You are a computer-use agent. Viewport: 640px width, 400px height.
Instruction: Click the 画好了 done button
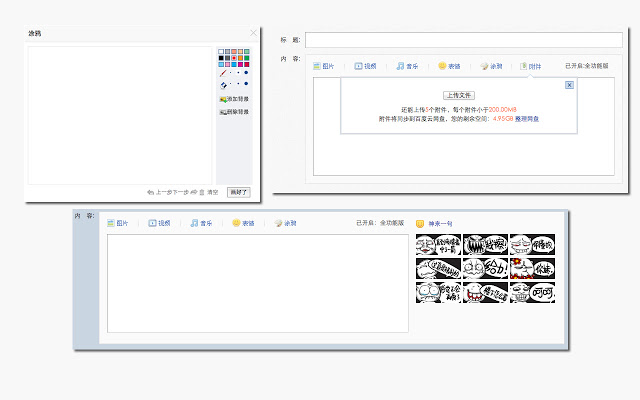pyautogui.click(x=239, y=192)
